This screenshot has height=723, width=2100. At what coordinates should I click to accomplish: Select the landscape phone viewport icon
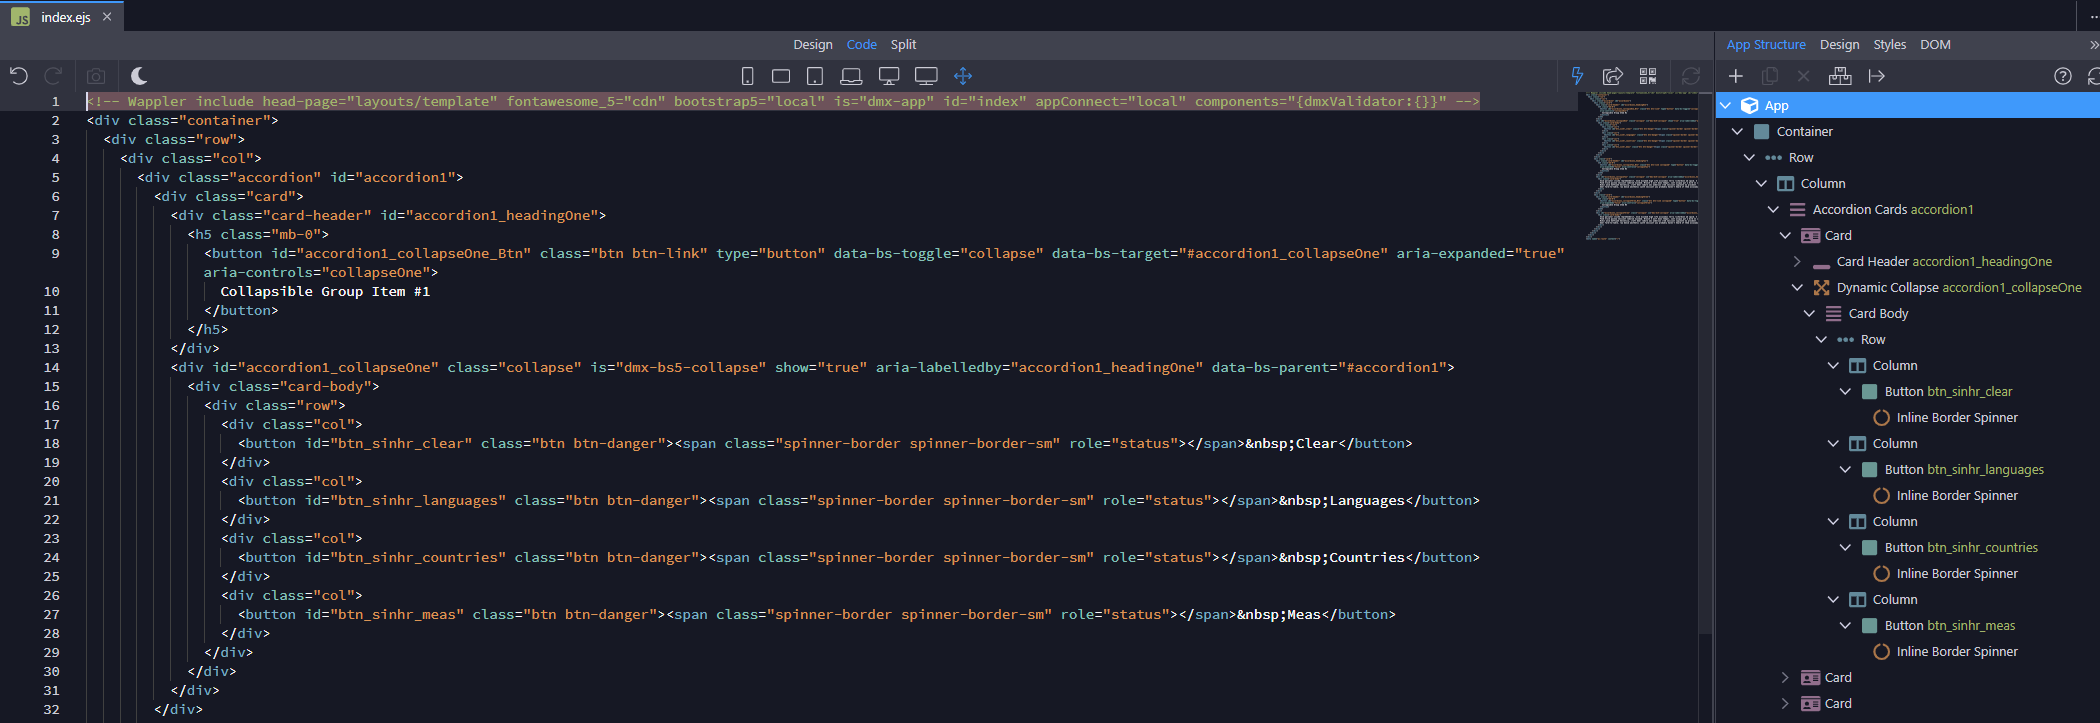(x=781, y=76)
